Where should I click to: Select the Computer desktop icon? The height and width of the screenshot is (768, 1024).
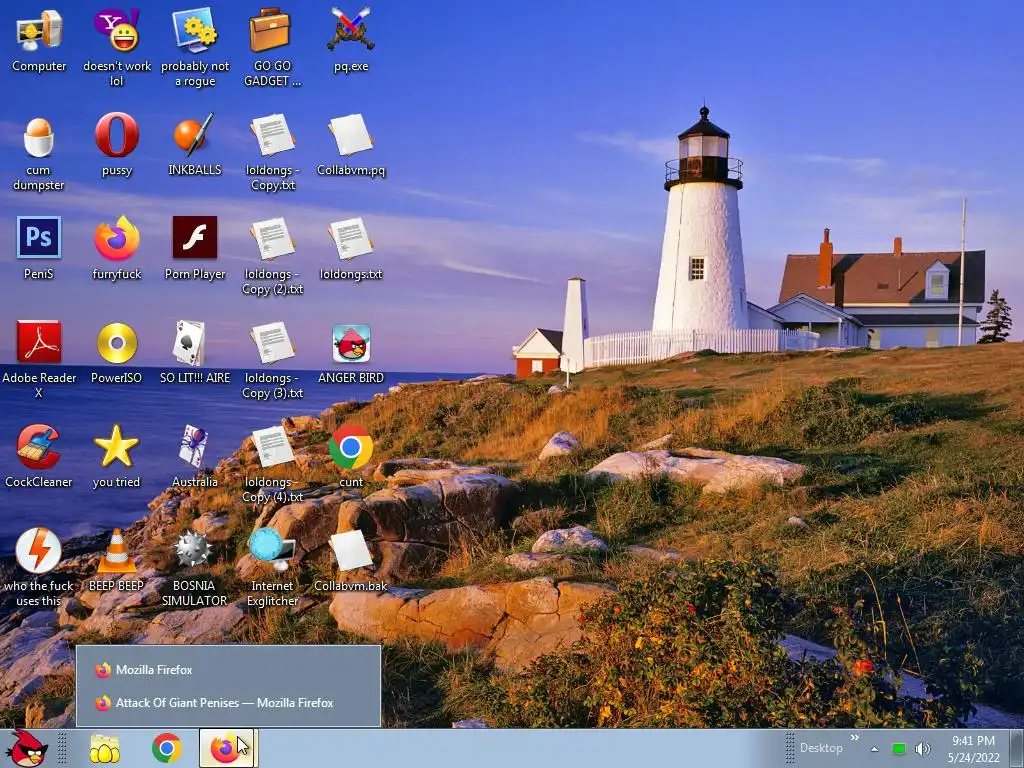[39, 40]
